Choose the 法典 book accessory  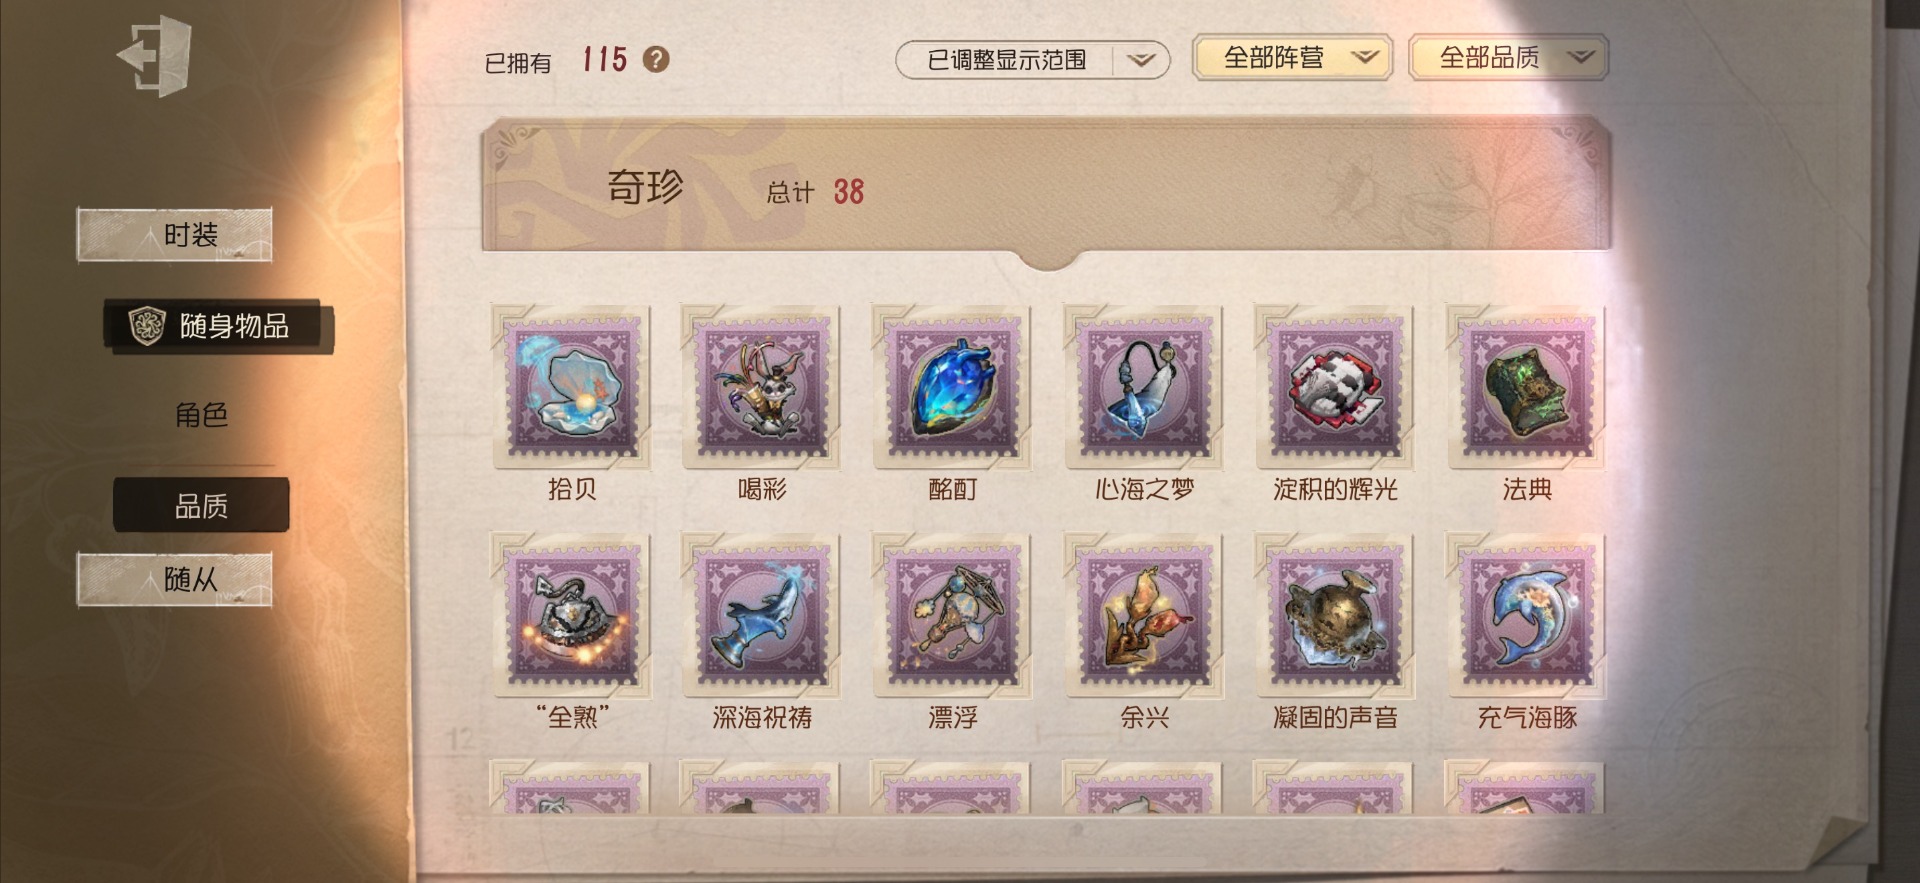tap(1527, 387)
